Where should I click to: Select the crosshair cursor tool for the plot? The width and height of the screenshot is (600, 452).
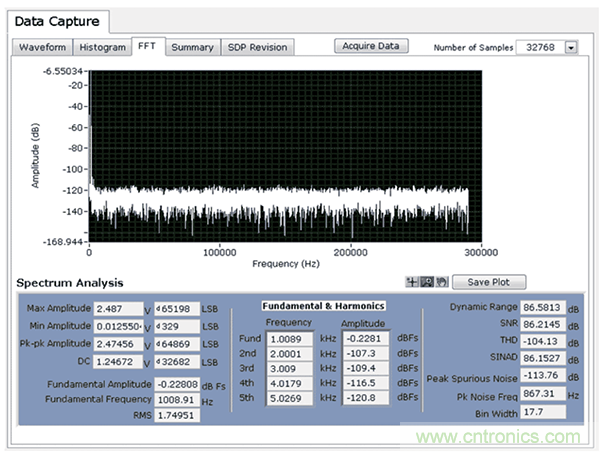point(413,283)
